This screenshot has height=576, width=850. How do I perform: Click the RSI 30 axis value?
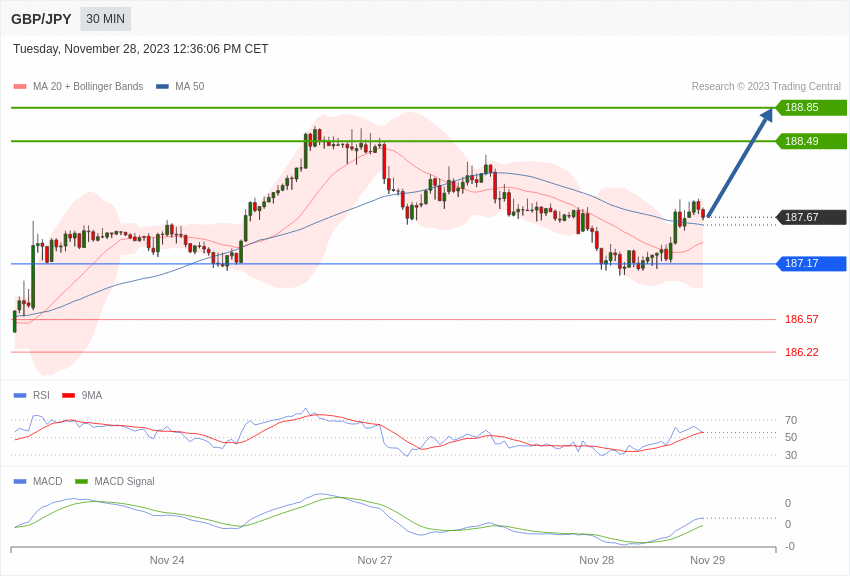(x=791, y=455)
